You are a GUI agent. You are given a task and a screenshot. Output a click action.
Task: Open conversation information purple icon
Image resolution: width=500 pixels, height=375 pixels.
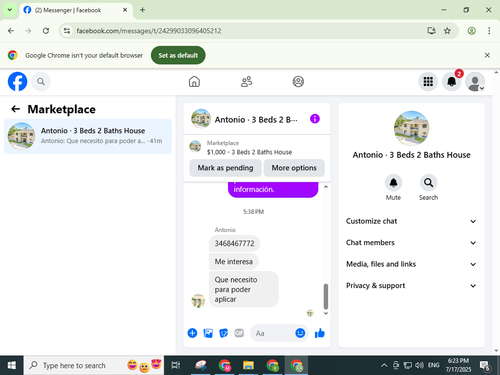[315, 119]
